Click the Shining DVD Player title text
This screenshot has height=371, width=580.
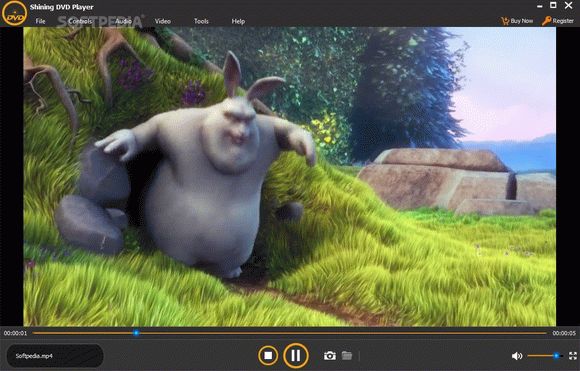tap(61, 7)
